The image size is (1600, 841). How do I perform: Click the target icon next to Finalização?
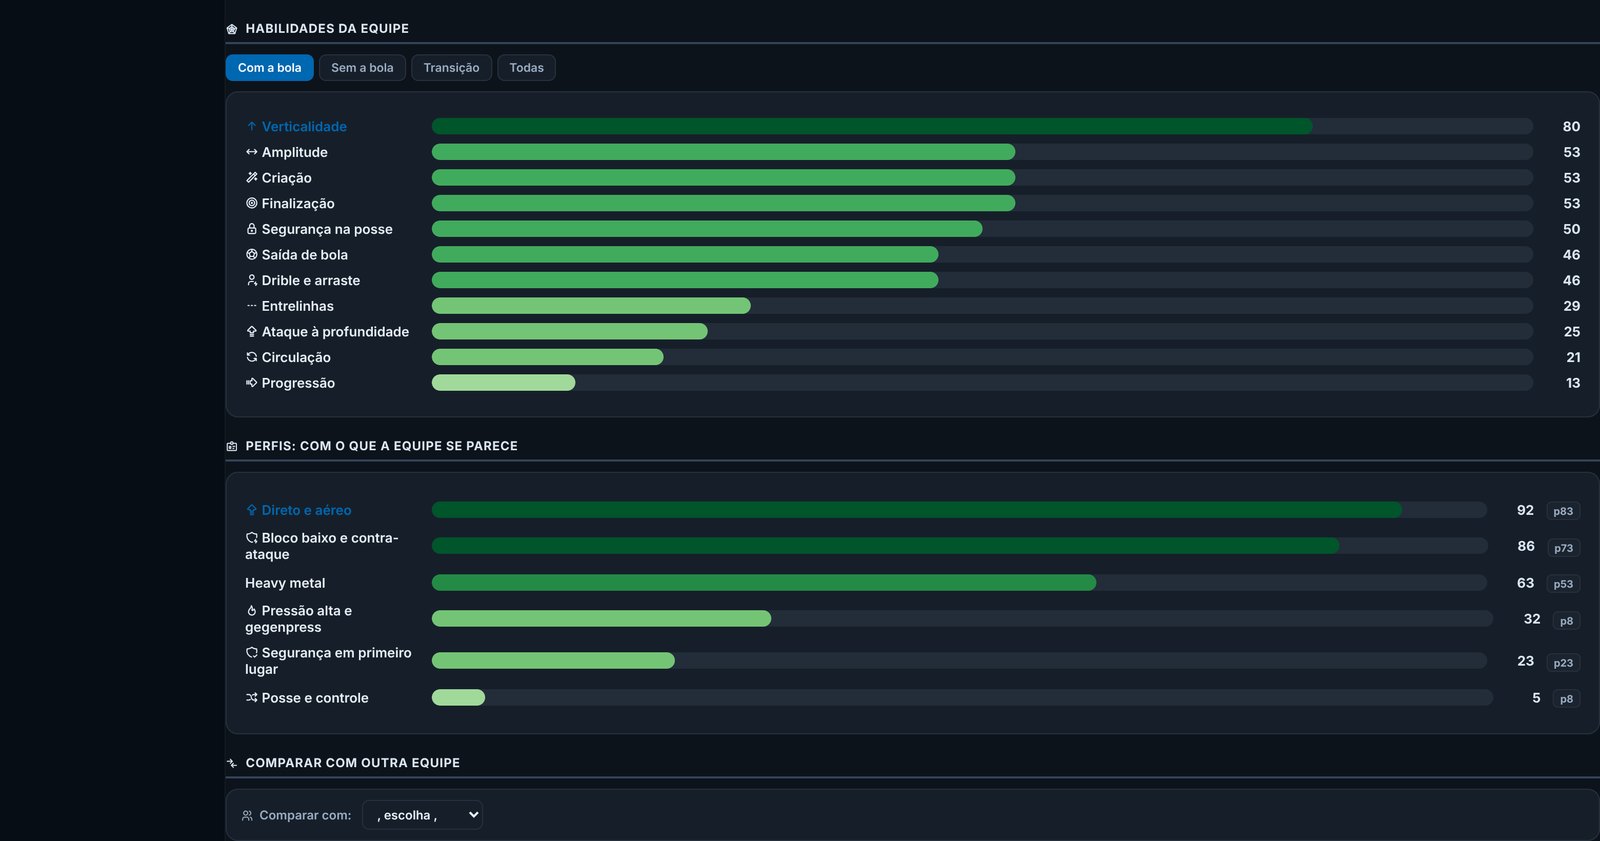tap(251, 203)
